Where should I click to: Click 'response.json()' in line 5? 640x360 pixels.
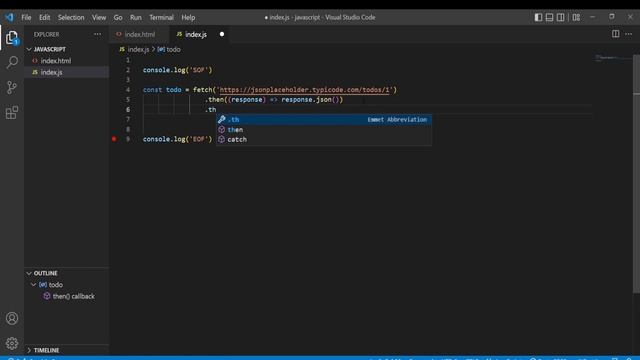(310, 100)
